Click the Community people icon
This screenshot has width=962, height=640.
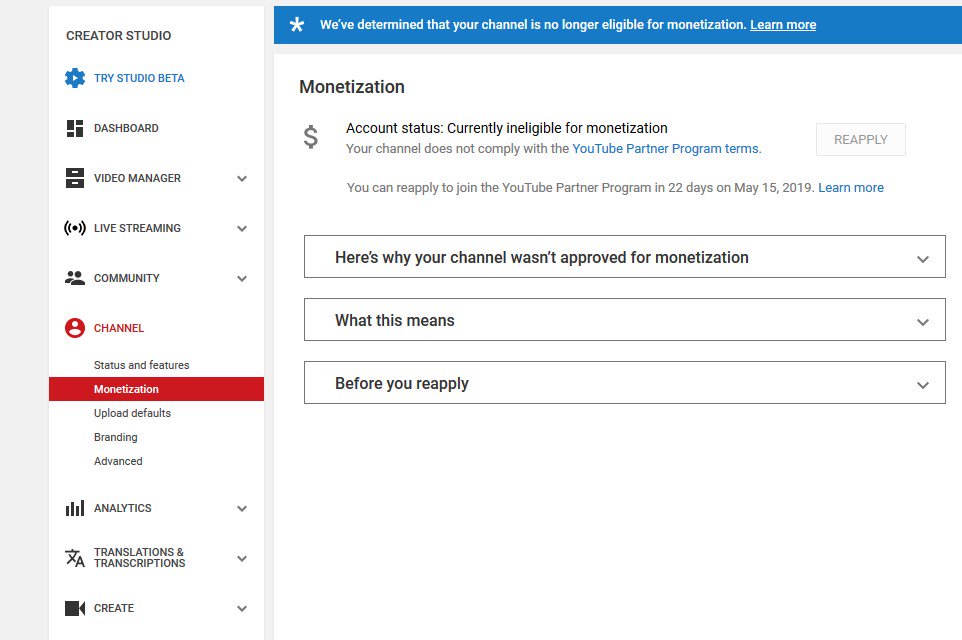click(x=75, y=278)
